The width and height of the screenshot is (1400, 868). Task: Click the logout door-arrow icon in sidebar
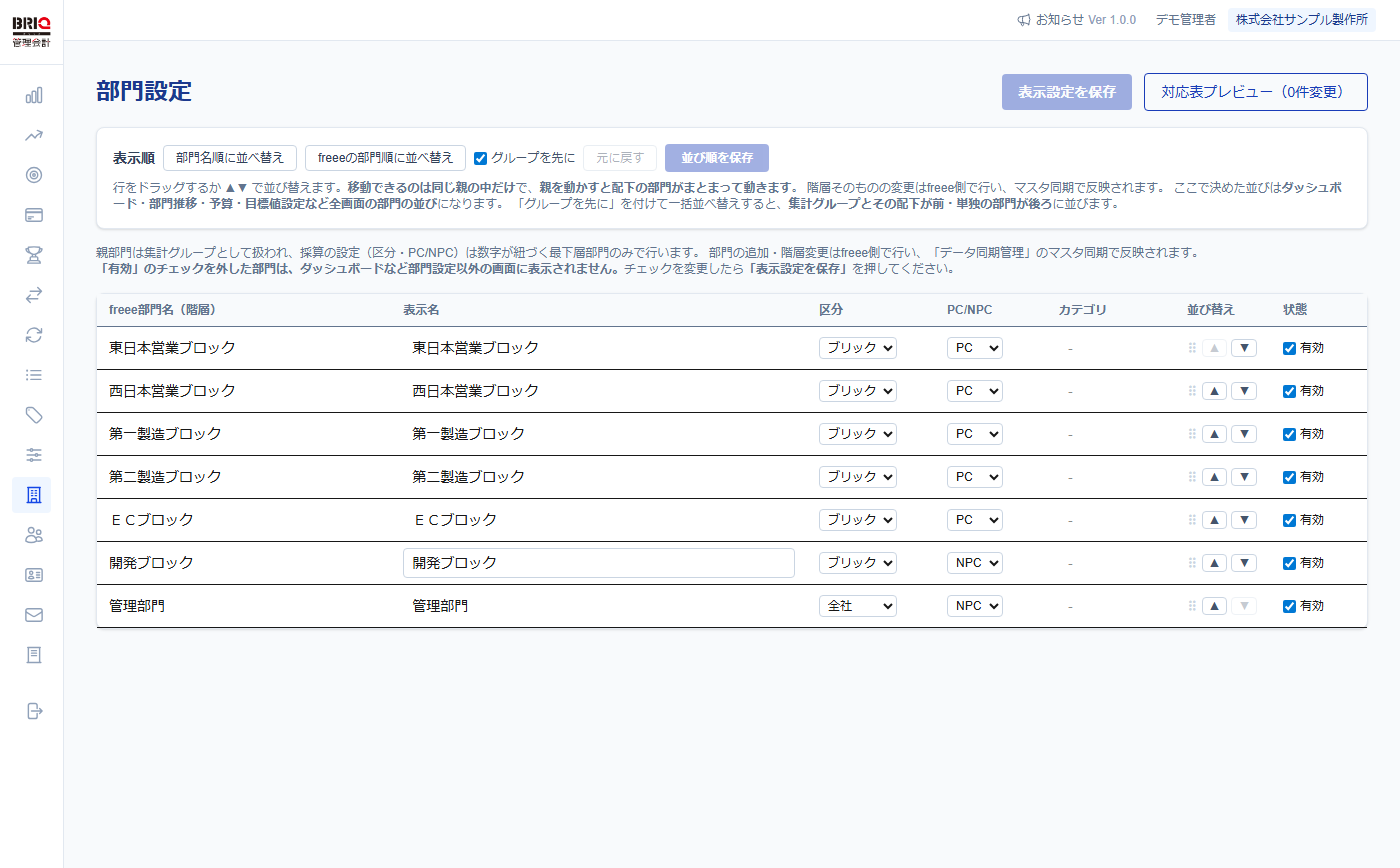[33, 711]
